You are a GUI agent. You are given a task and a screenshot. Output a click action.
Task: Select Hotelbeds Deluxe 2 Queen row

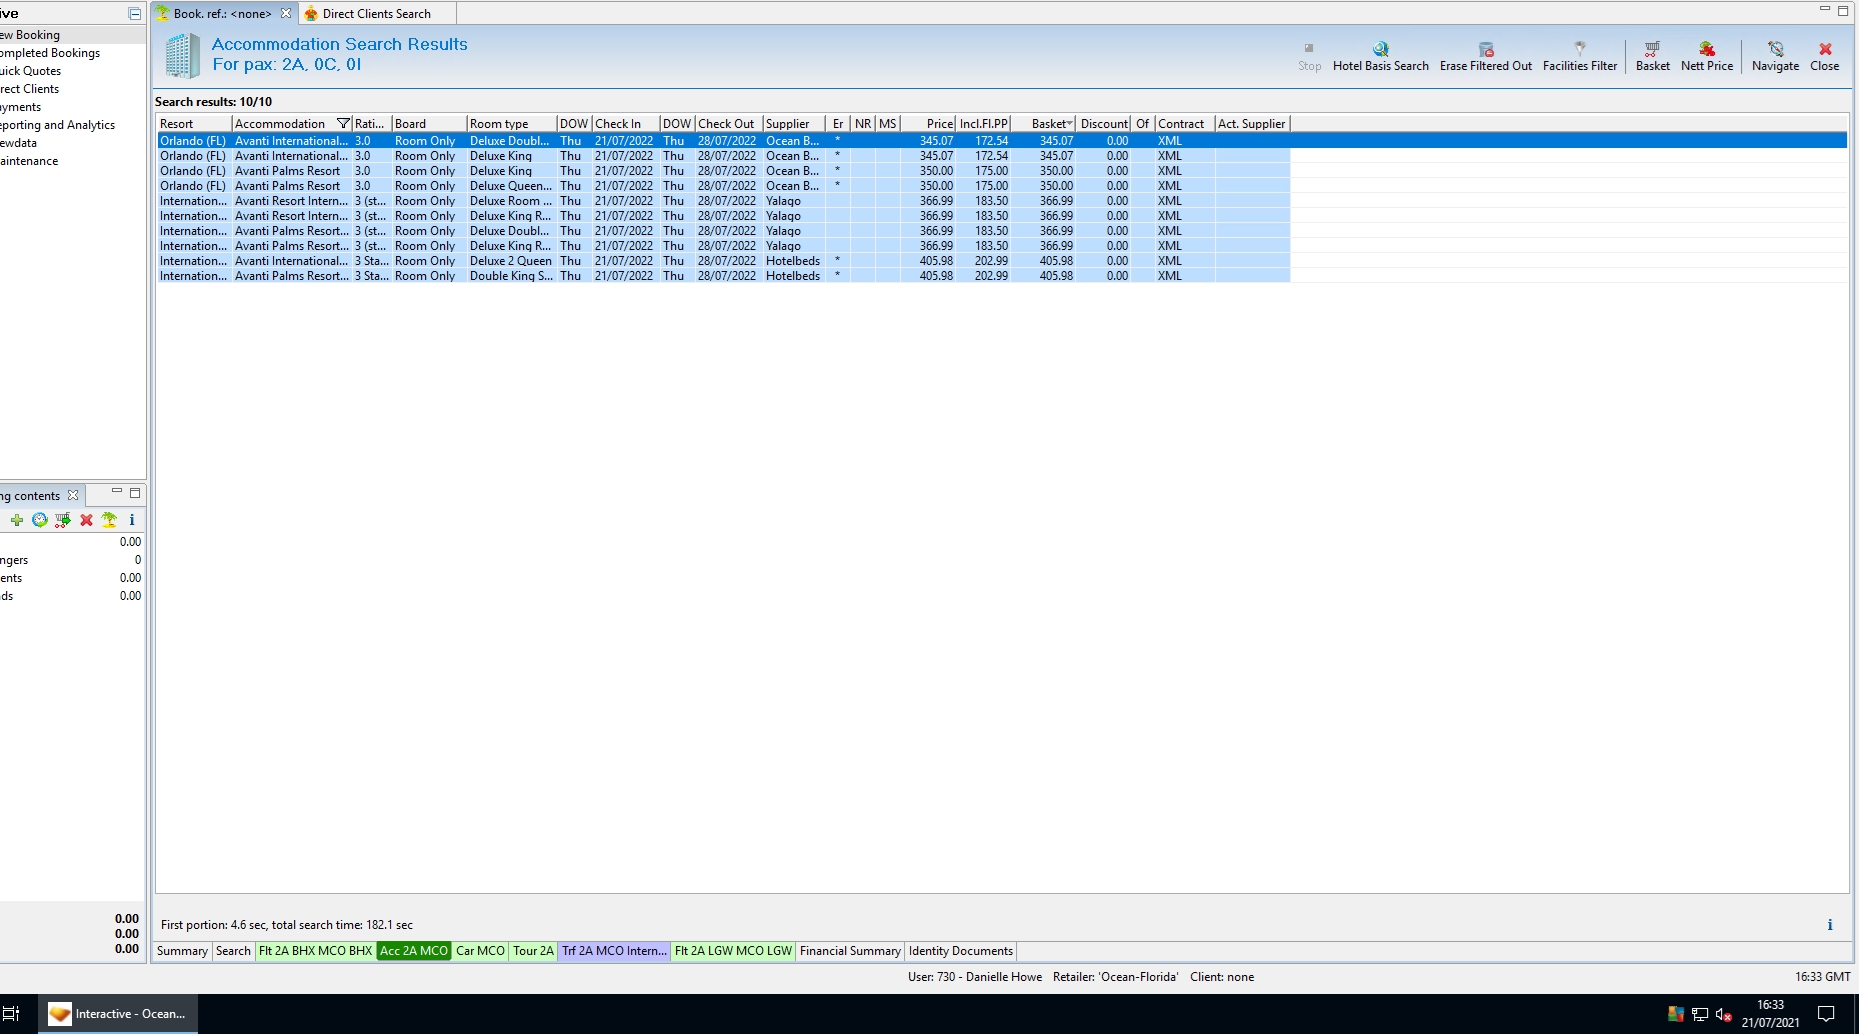(x=723, y=261)
